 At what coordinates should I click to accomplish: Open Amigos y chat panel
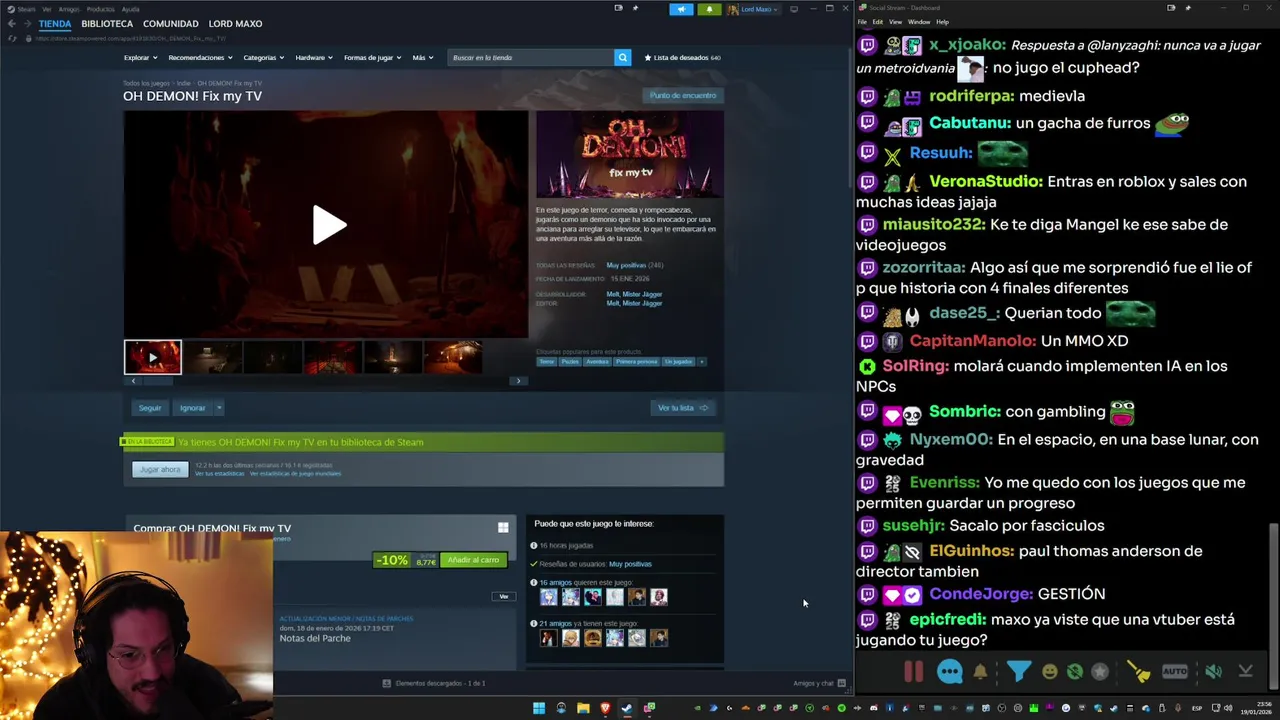[x=819, y=683]
